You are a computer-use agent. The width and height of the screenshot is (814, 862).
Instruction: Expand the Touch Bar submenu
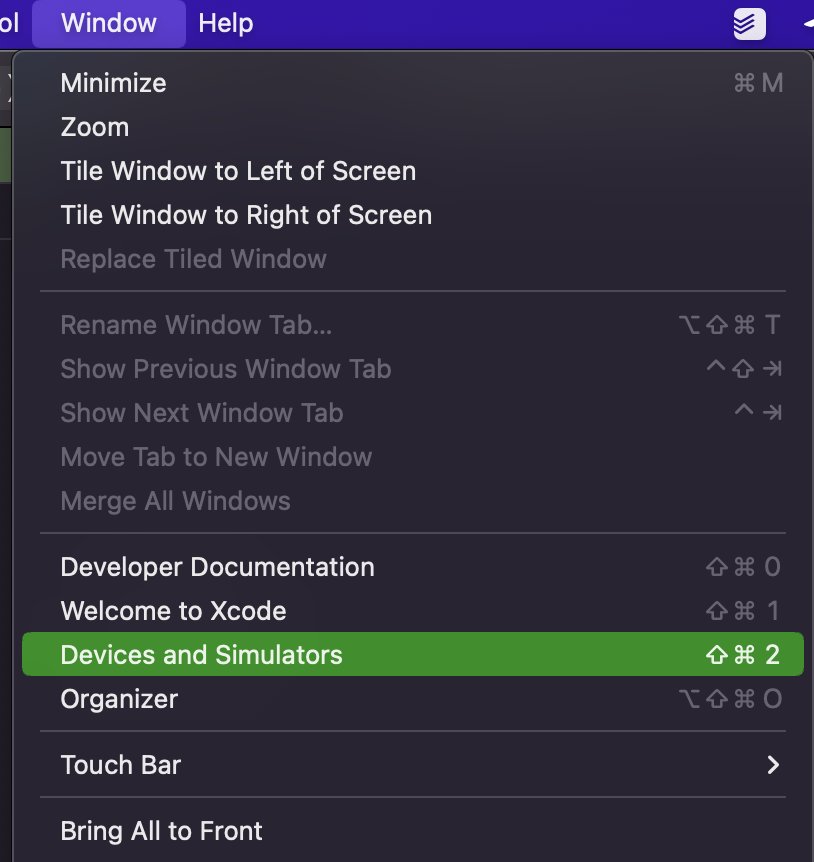[412, 765]
